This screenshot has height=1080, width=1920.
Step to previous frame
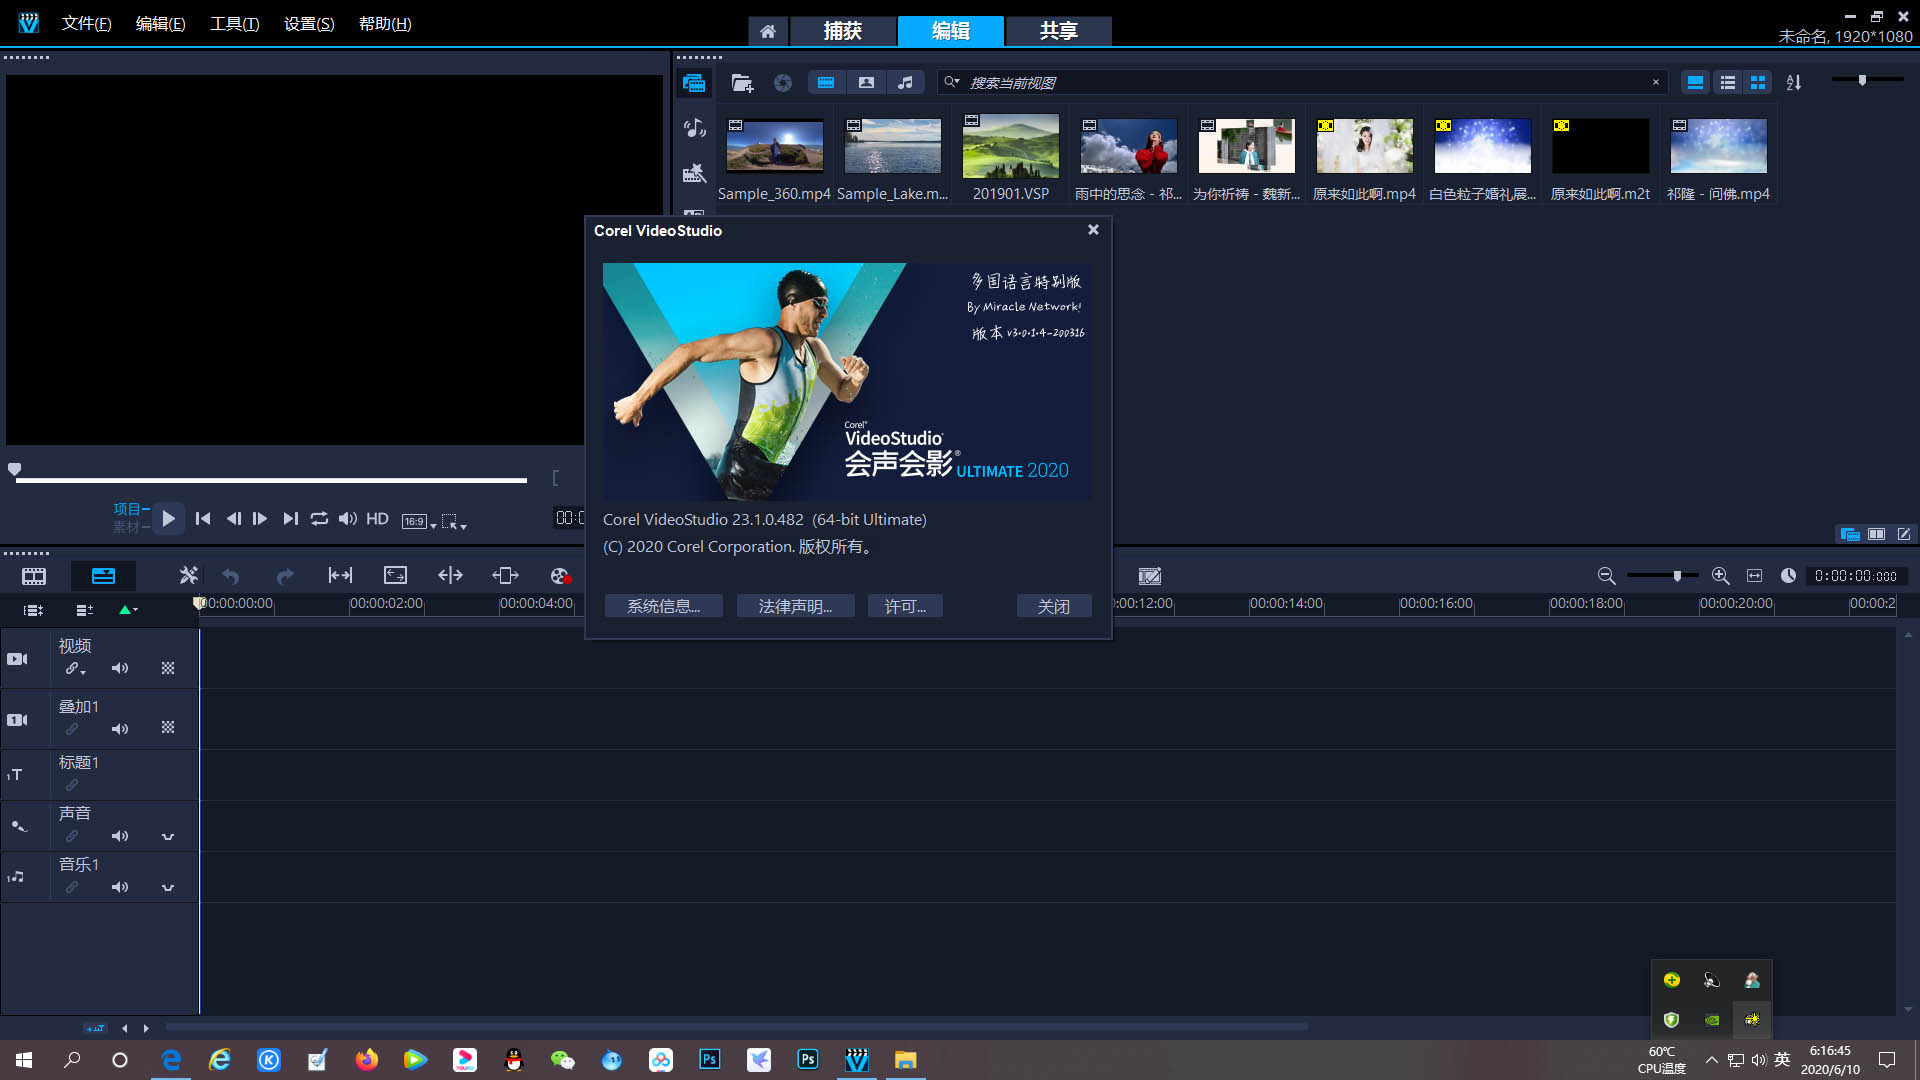click(233, 518)
